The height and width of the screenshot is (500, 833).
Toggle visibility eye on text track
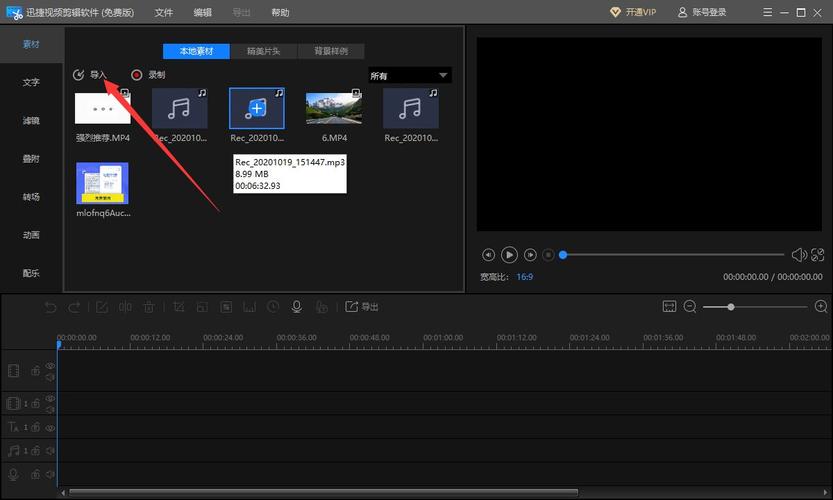pos(50,427)
